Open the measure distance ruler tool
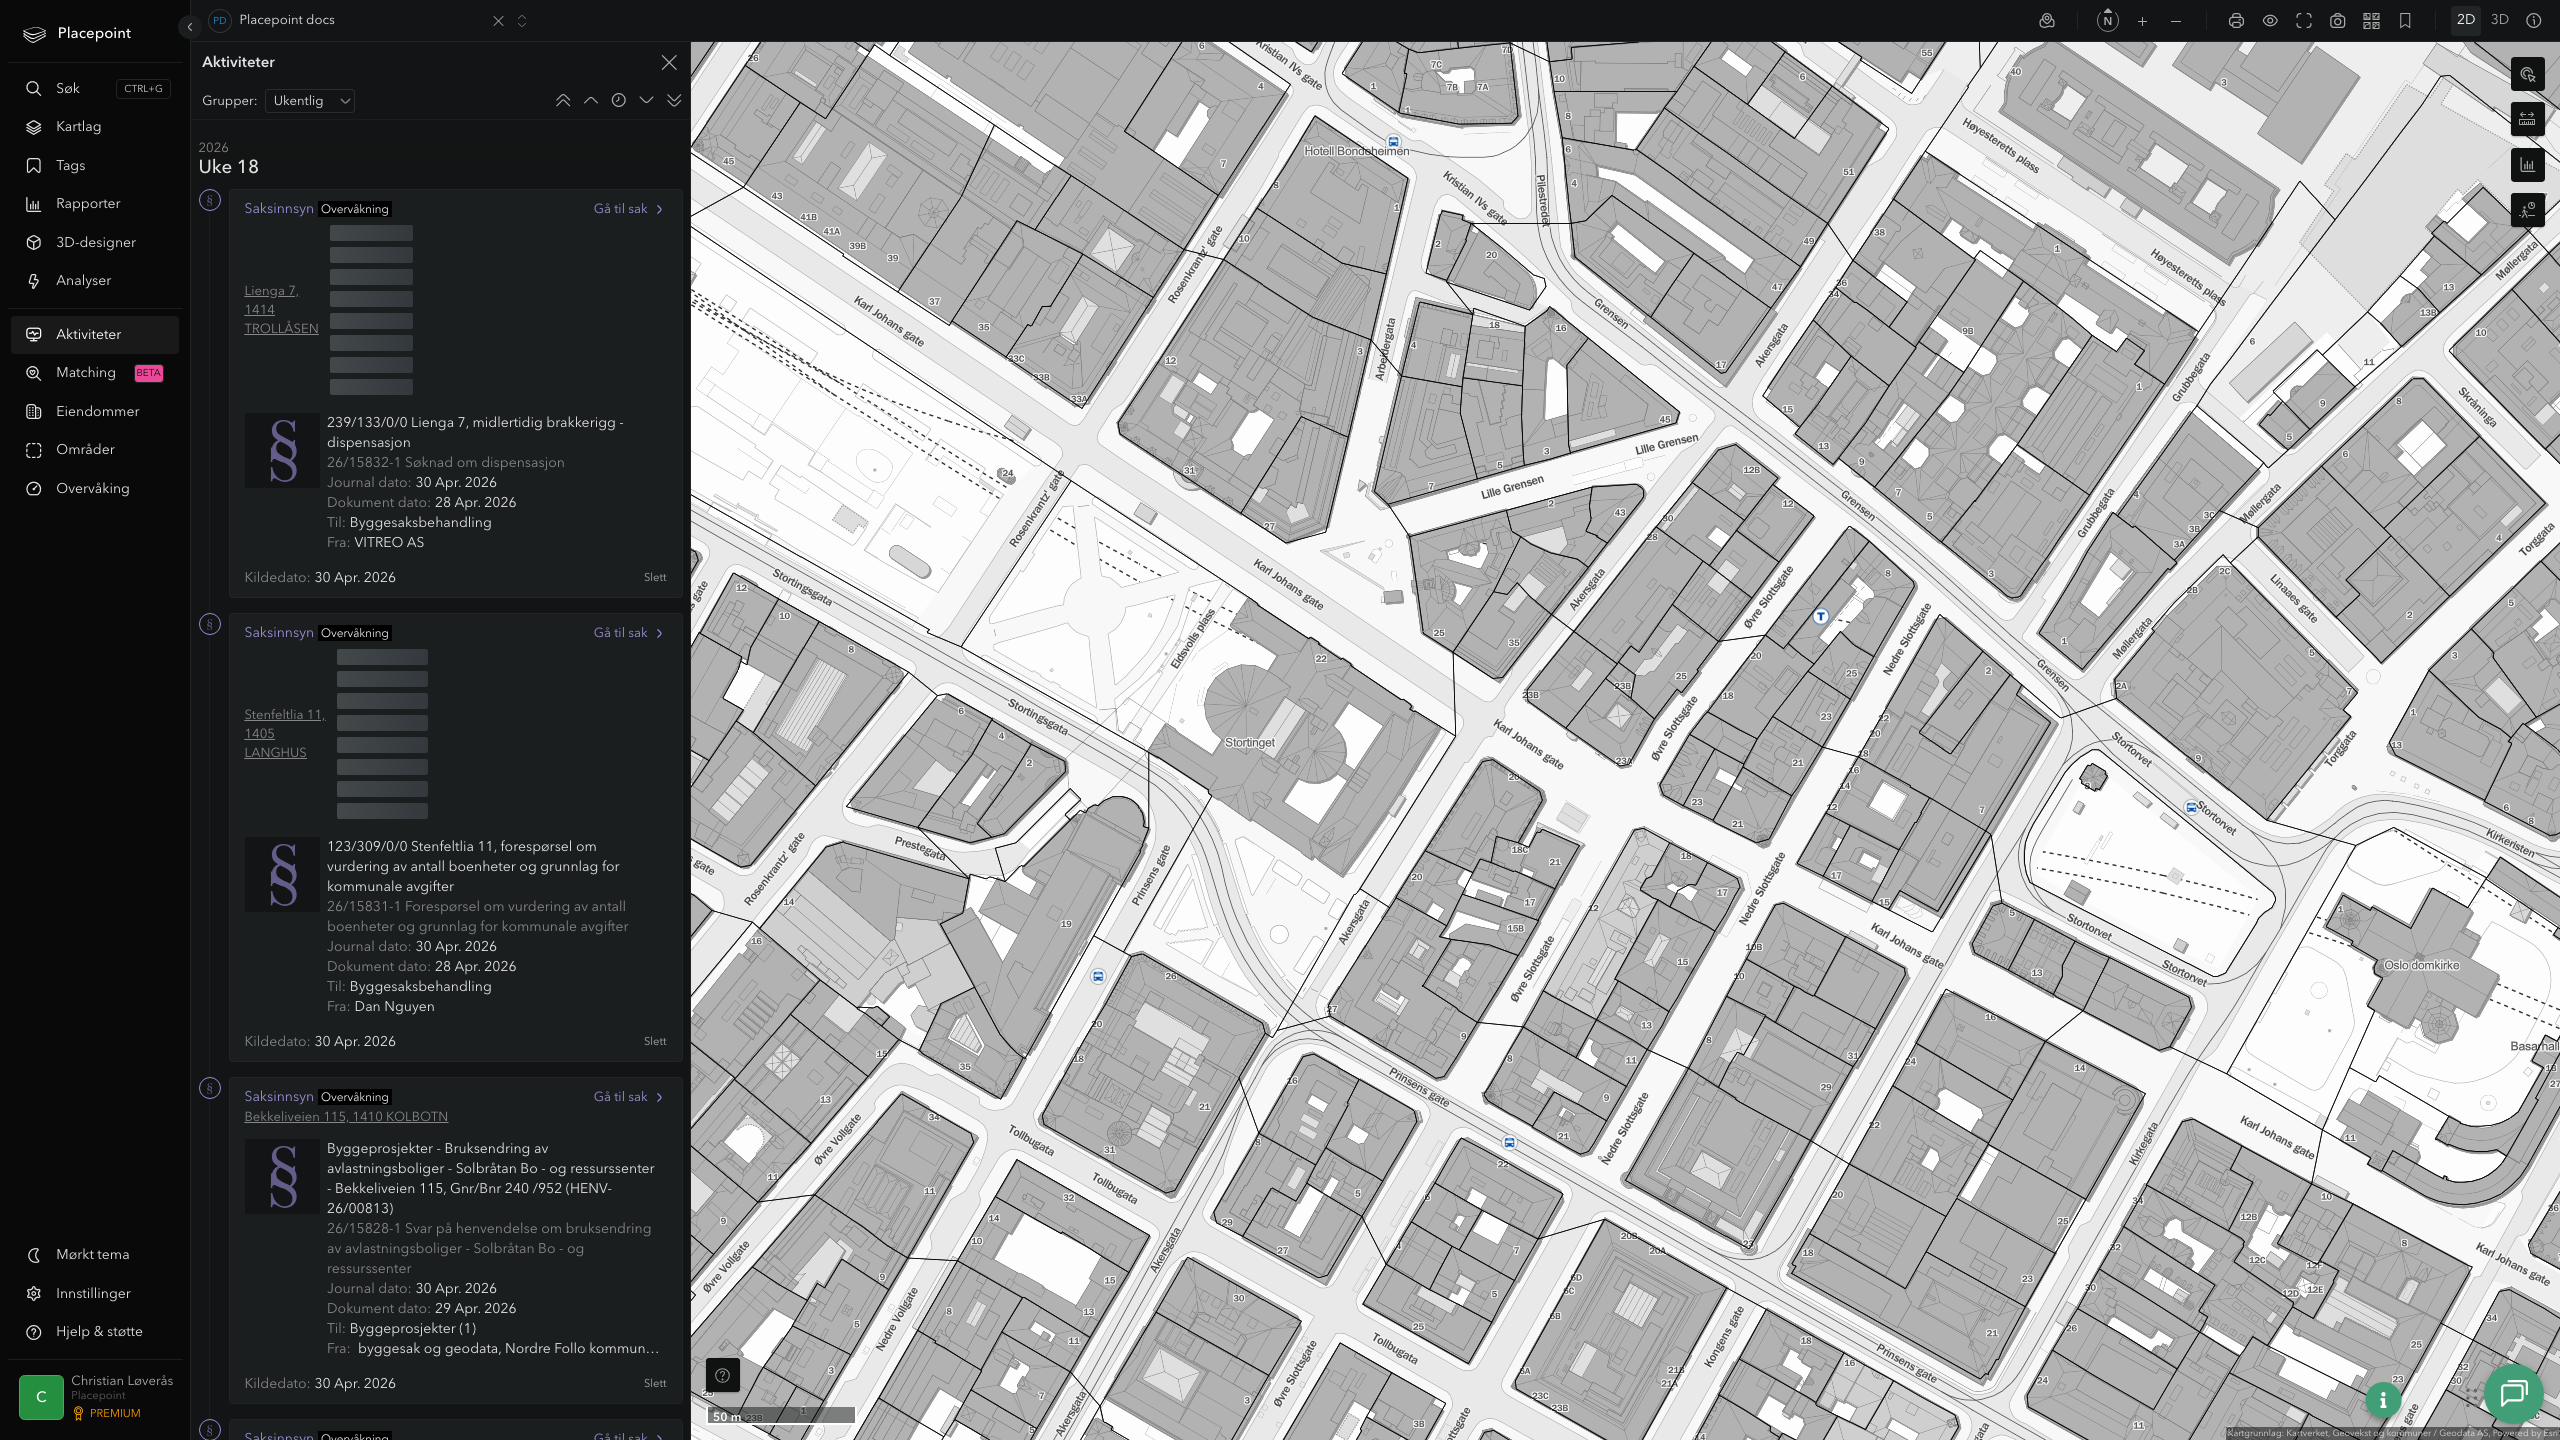The height and width of the screenshot is (1440, 2560). coord(2528,120)
